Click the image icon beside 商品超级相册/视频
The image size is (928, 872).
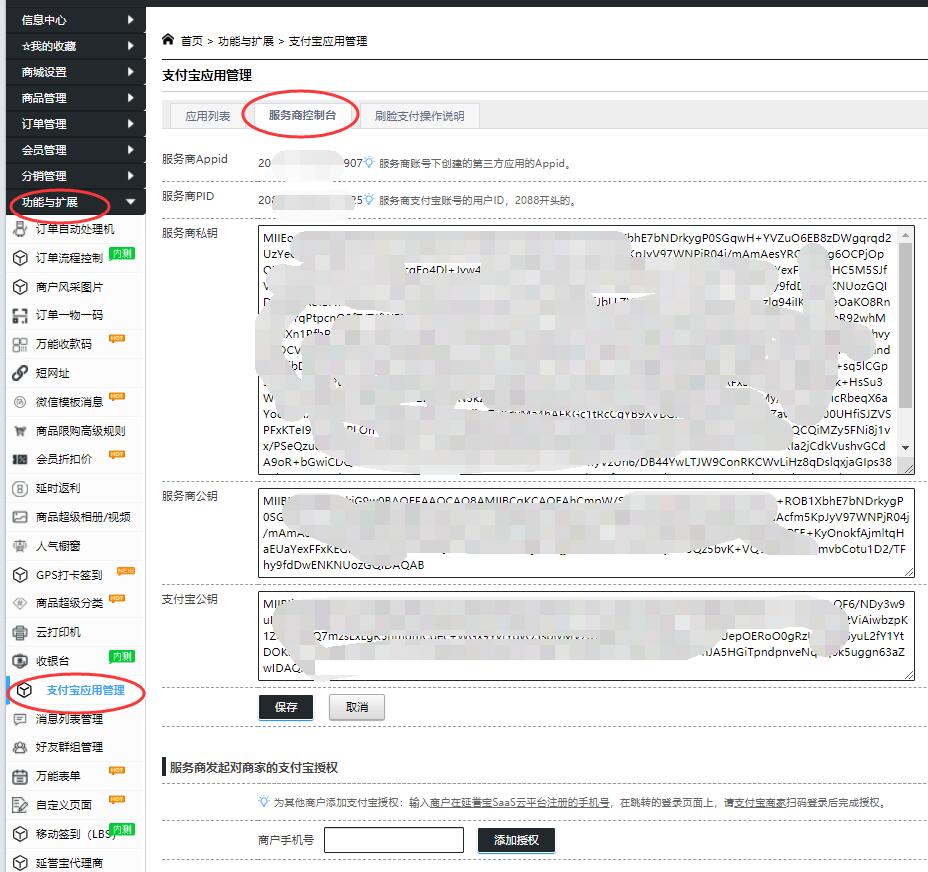click(x=20, y=517)
